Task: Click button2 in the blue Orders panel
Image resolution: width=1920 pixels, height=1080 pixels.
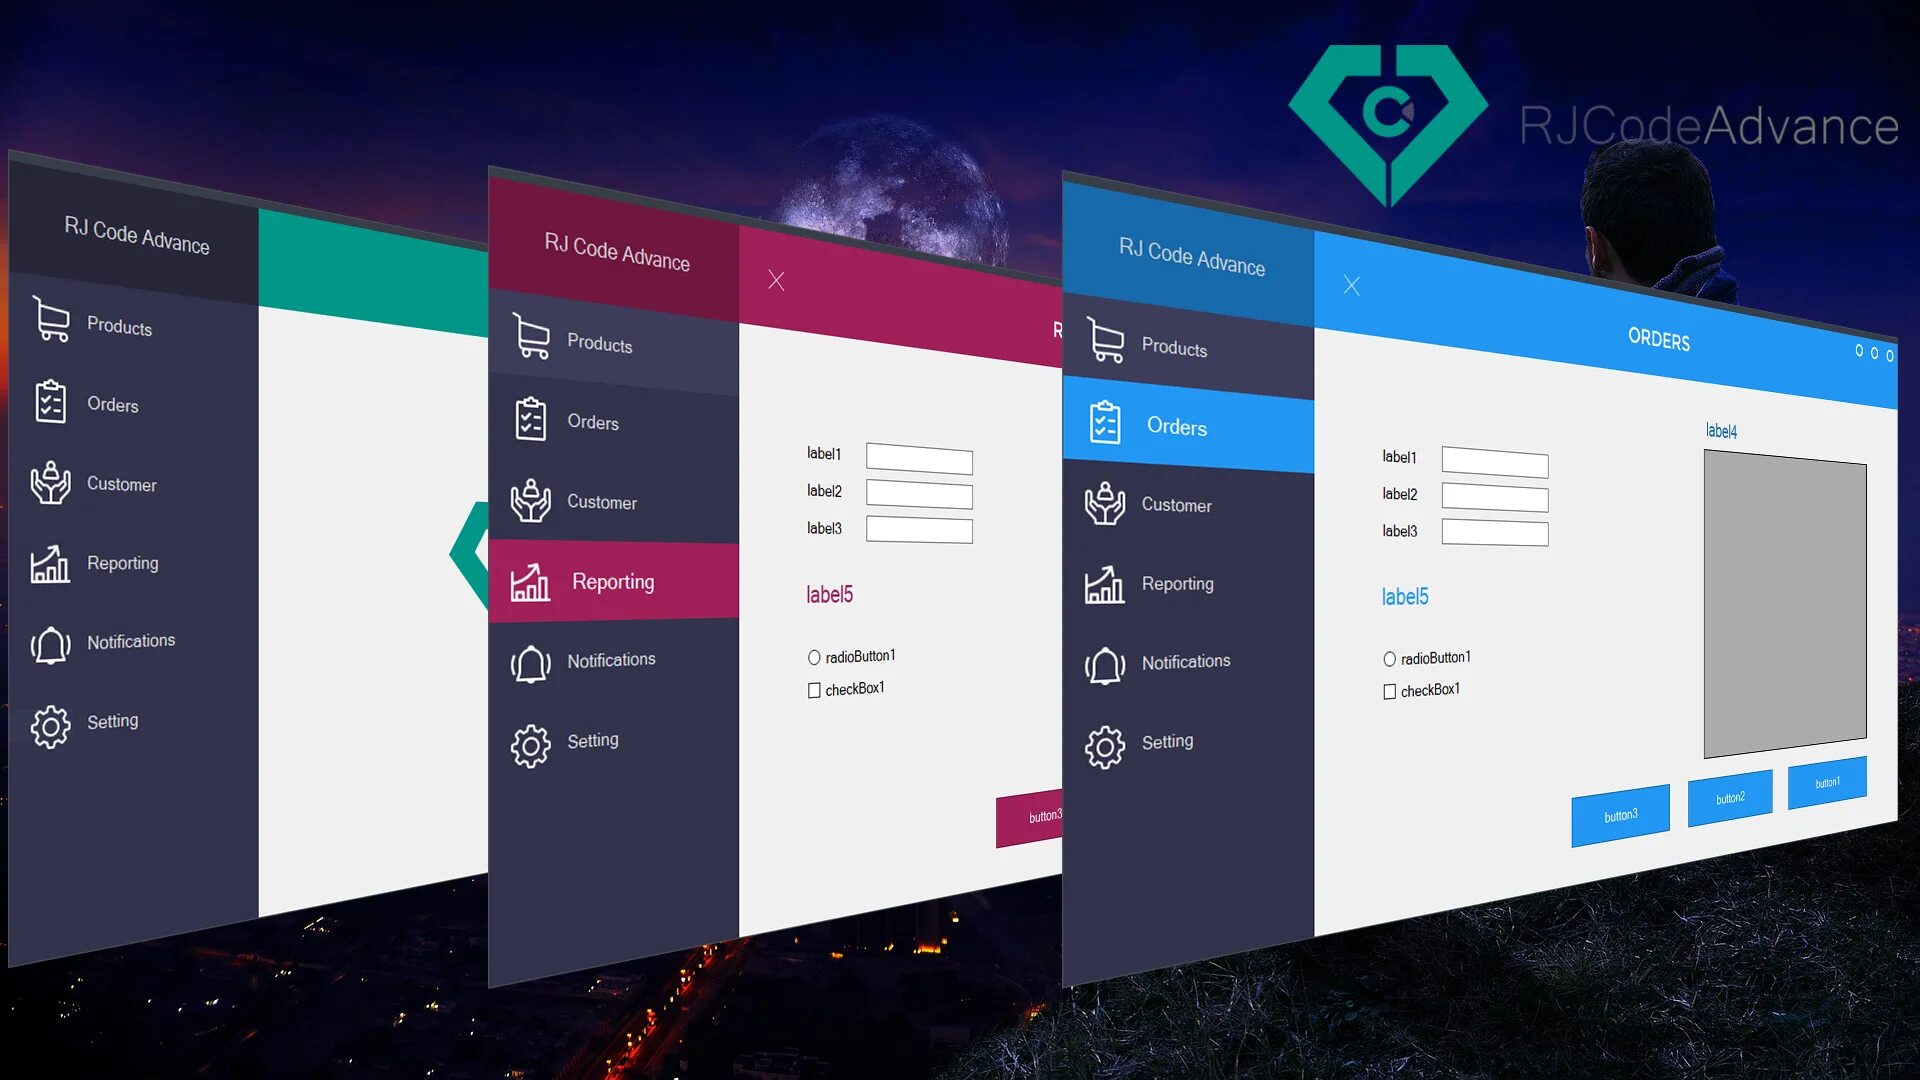Action: coord(1729,795)
